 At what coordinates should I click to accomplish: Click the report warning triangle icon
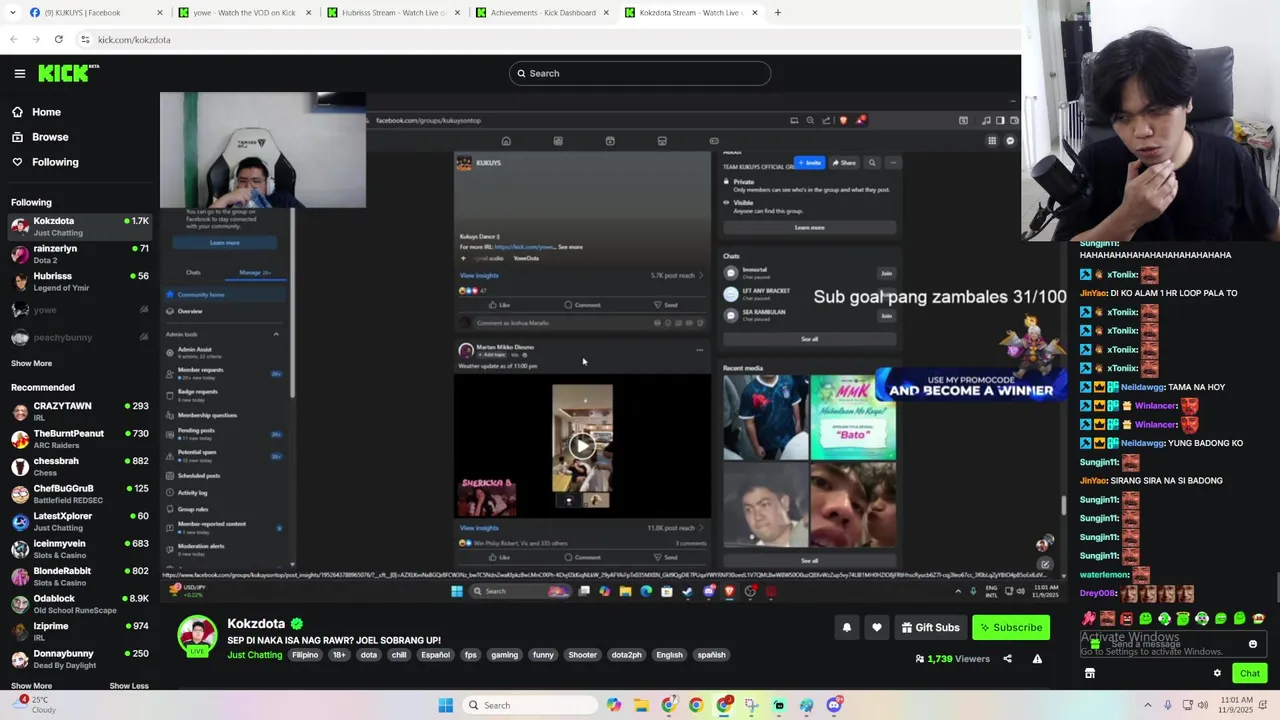(x=1037, y=659)
